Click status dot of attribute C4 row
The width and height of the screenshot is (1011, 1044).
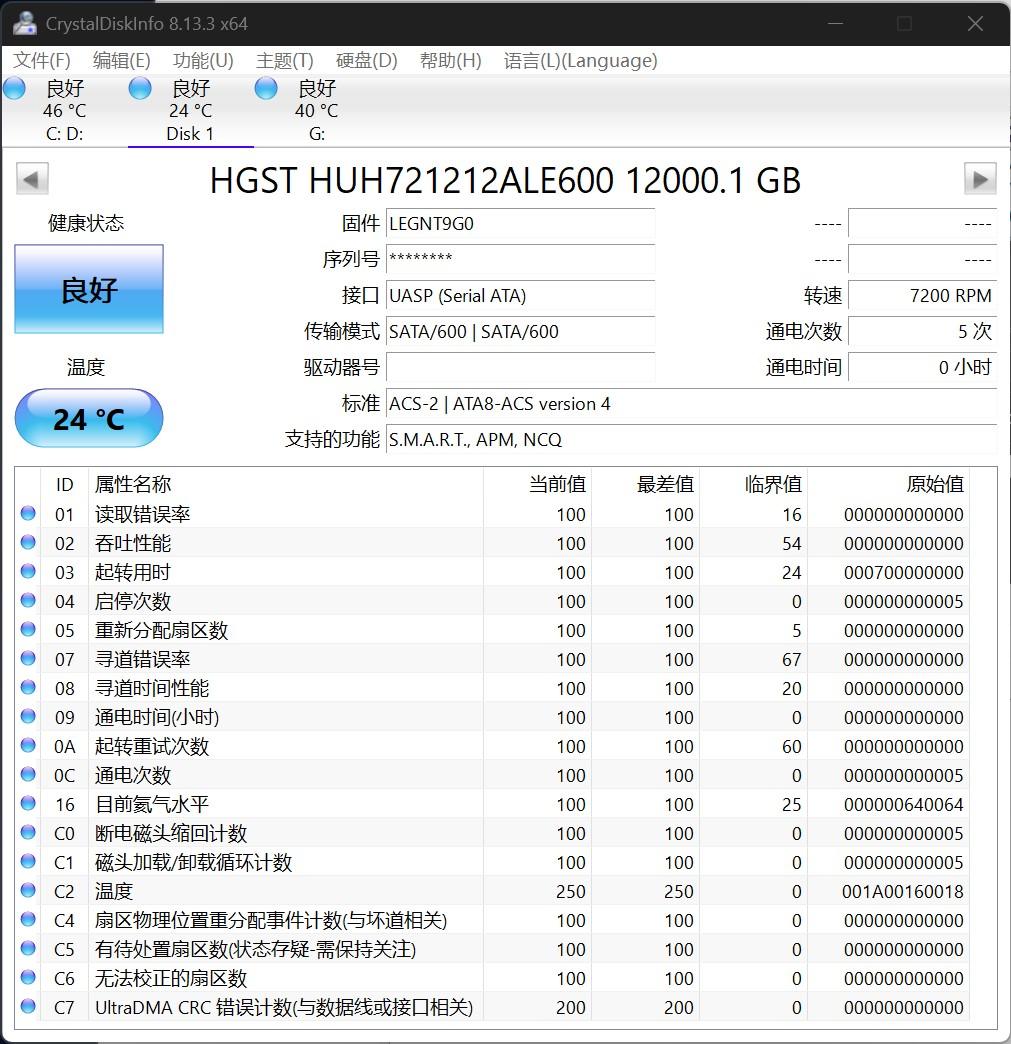click(28, 919)
